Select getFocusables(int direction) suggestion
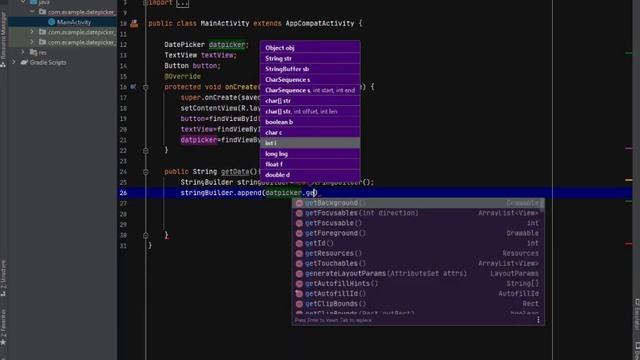The width and height of the screenshot is (640, 360). (416, 213)
